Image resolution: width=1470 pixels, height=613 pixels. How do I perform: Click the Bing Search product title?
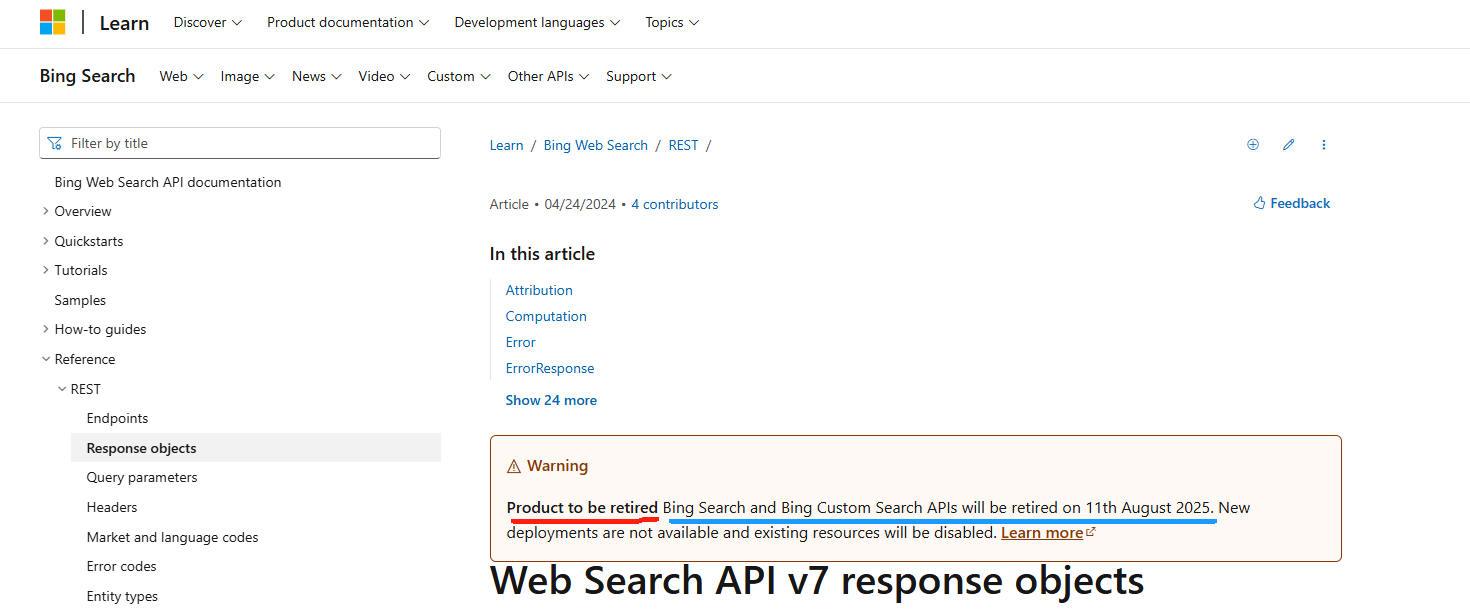(87, 76)
